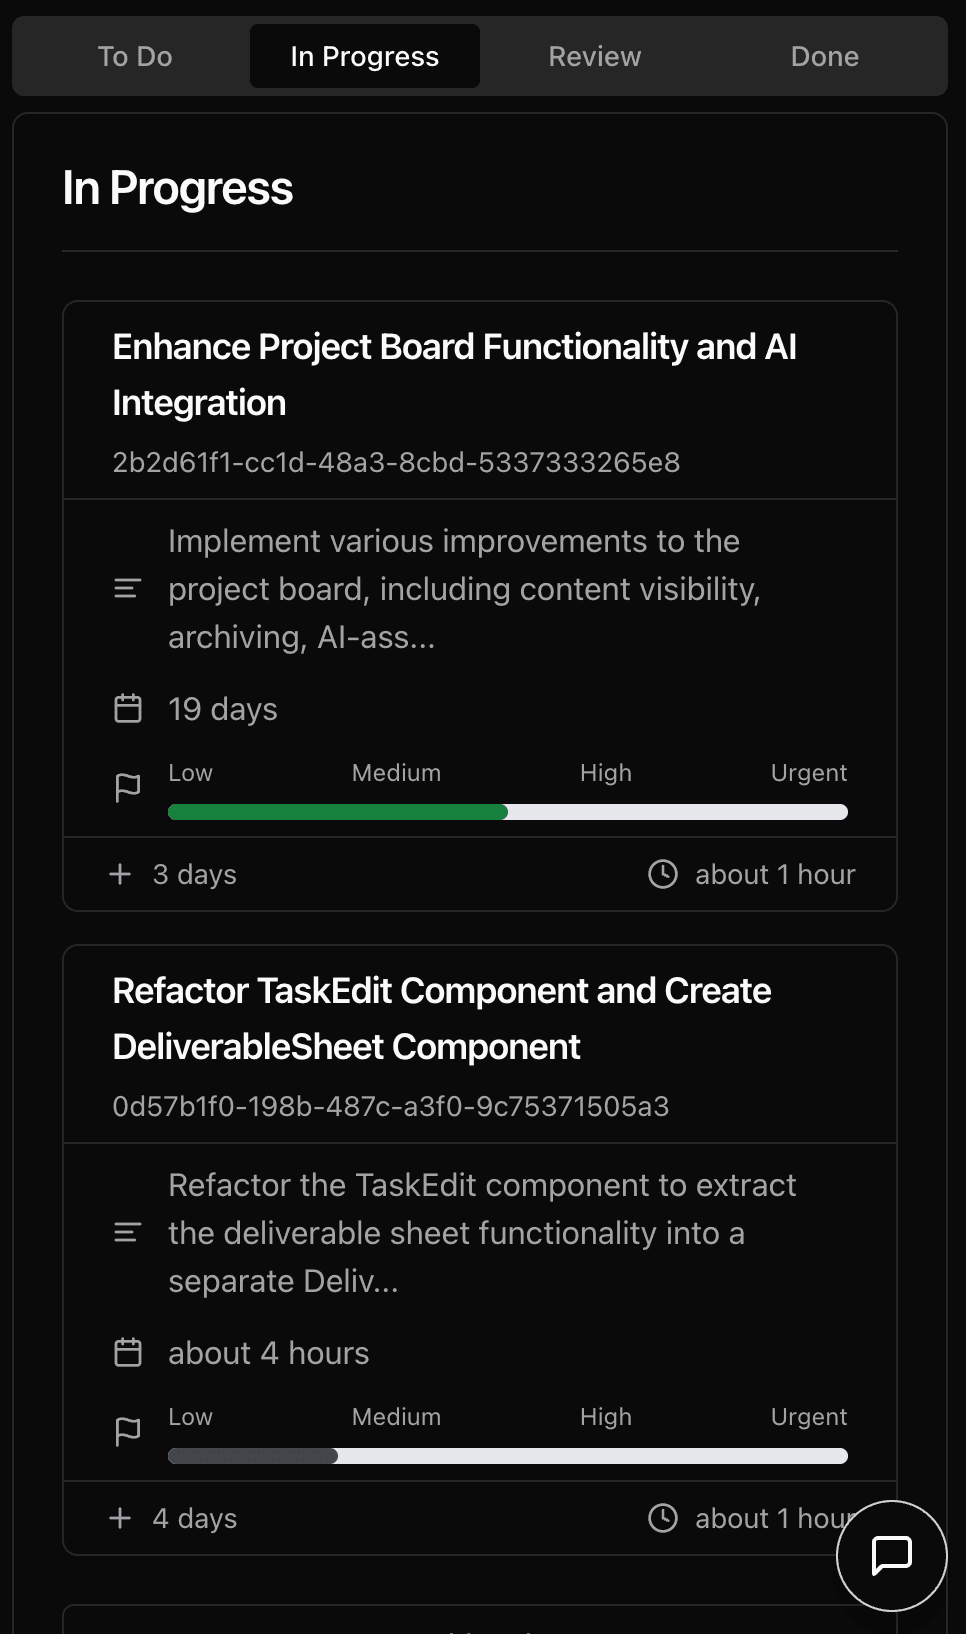
Task: Click description lines icon in Refactor TaskEdit card
Action: 128,1233
